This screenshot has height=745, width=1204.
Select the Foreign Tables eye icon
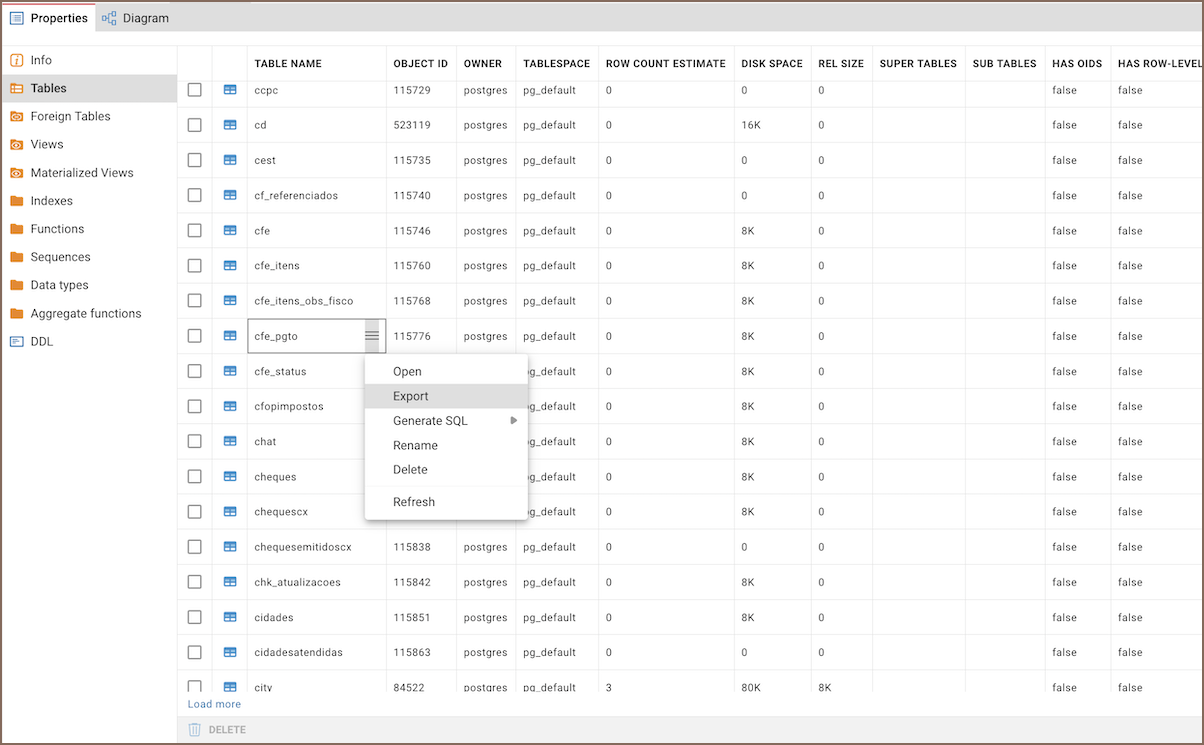(x=16, y=116)
